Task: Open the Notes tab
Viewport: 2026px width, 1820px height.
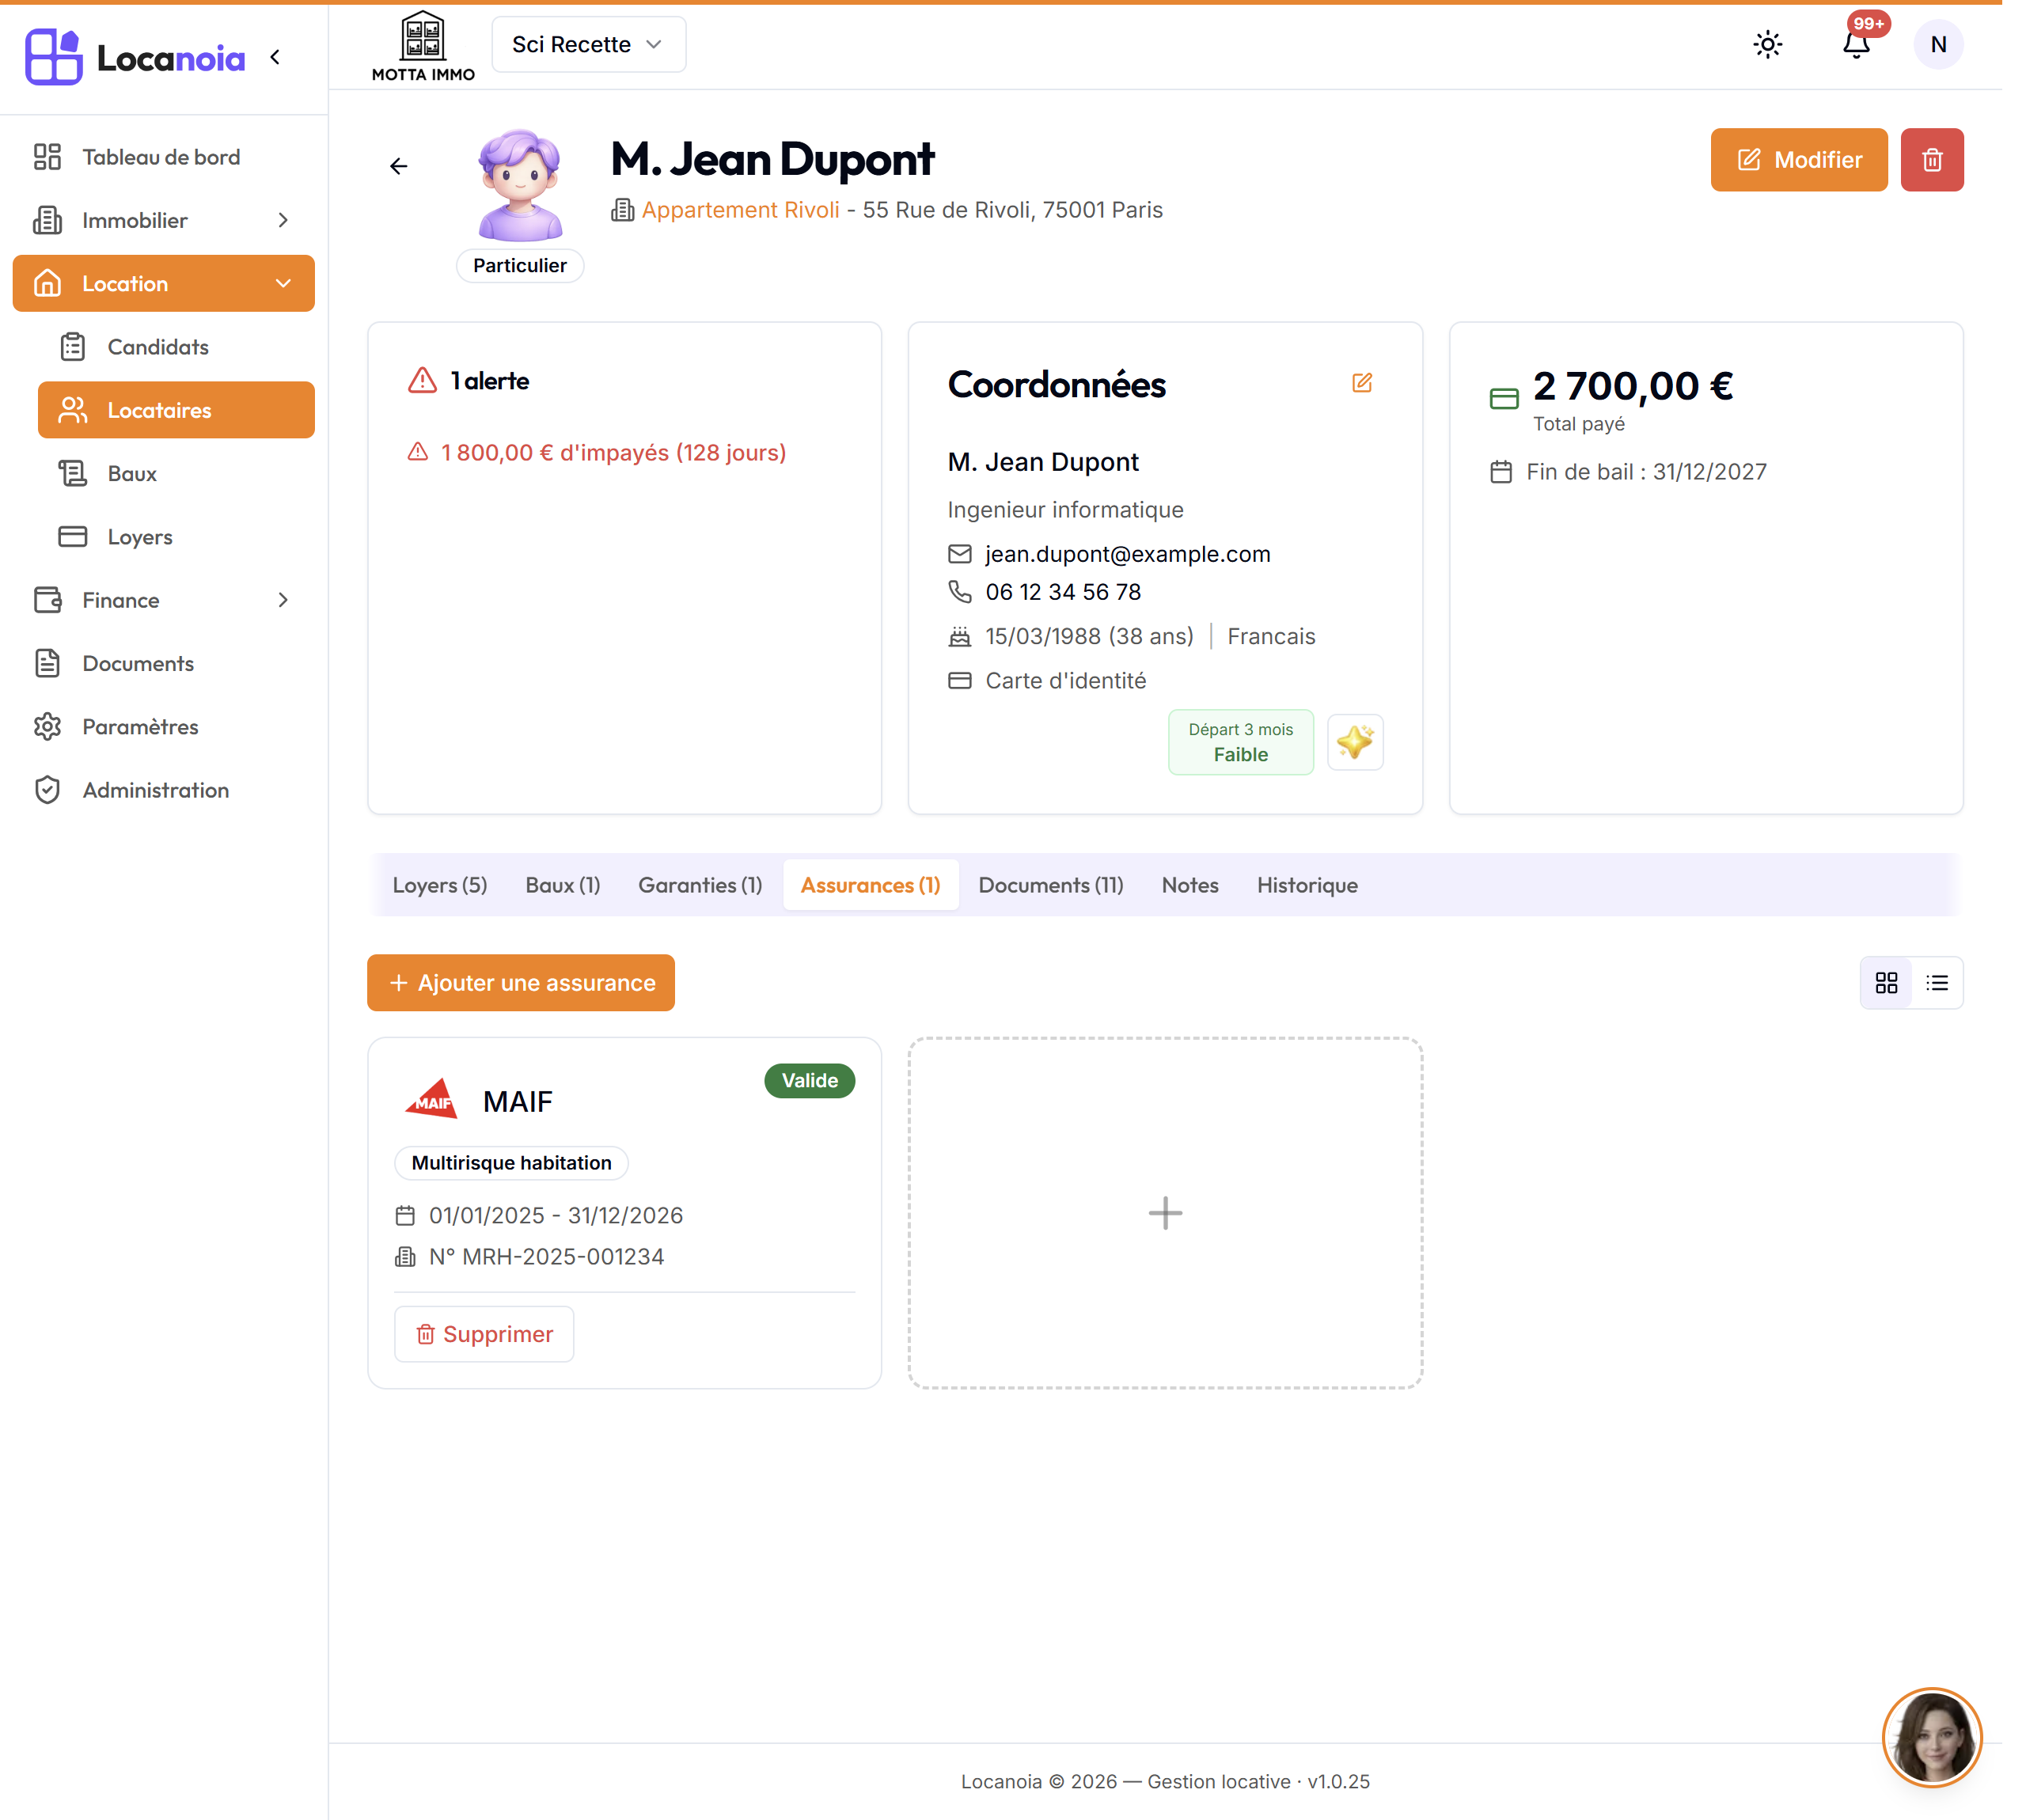Action: click(1189, 885)
